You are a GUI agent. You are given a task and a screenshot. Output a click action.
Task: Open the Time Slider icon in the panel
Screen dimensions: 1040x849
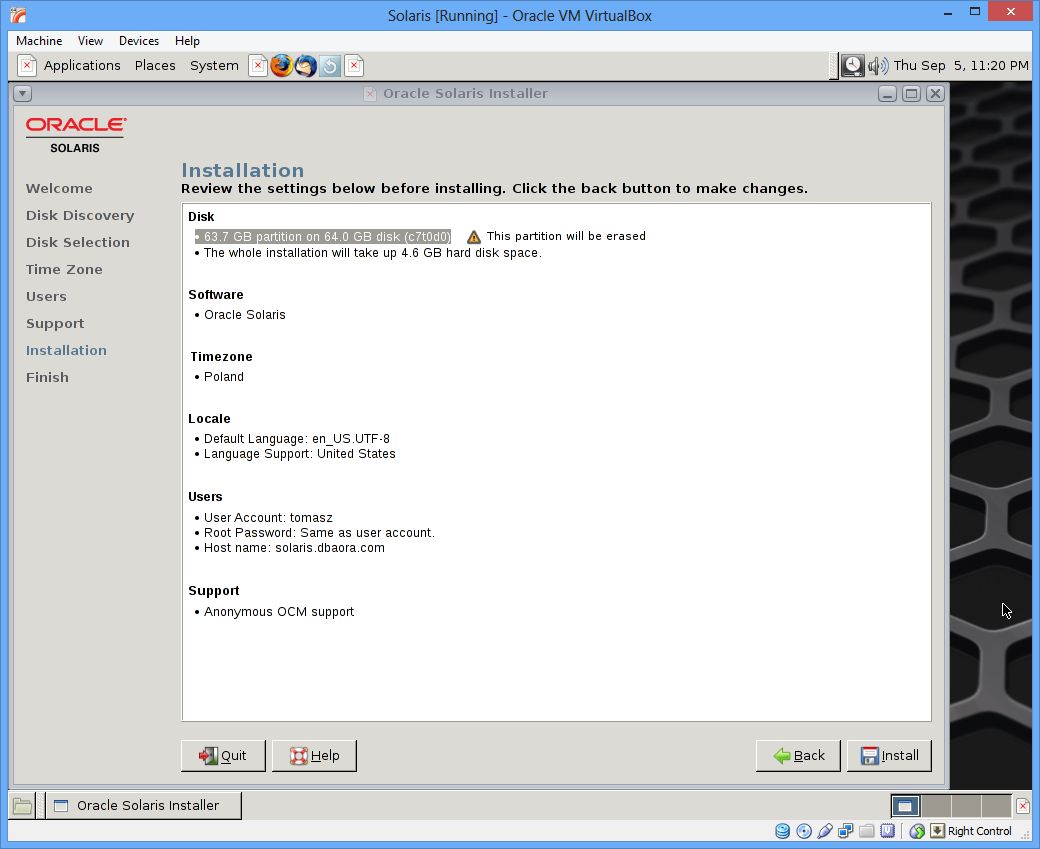[330, 66]
